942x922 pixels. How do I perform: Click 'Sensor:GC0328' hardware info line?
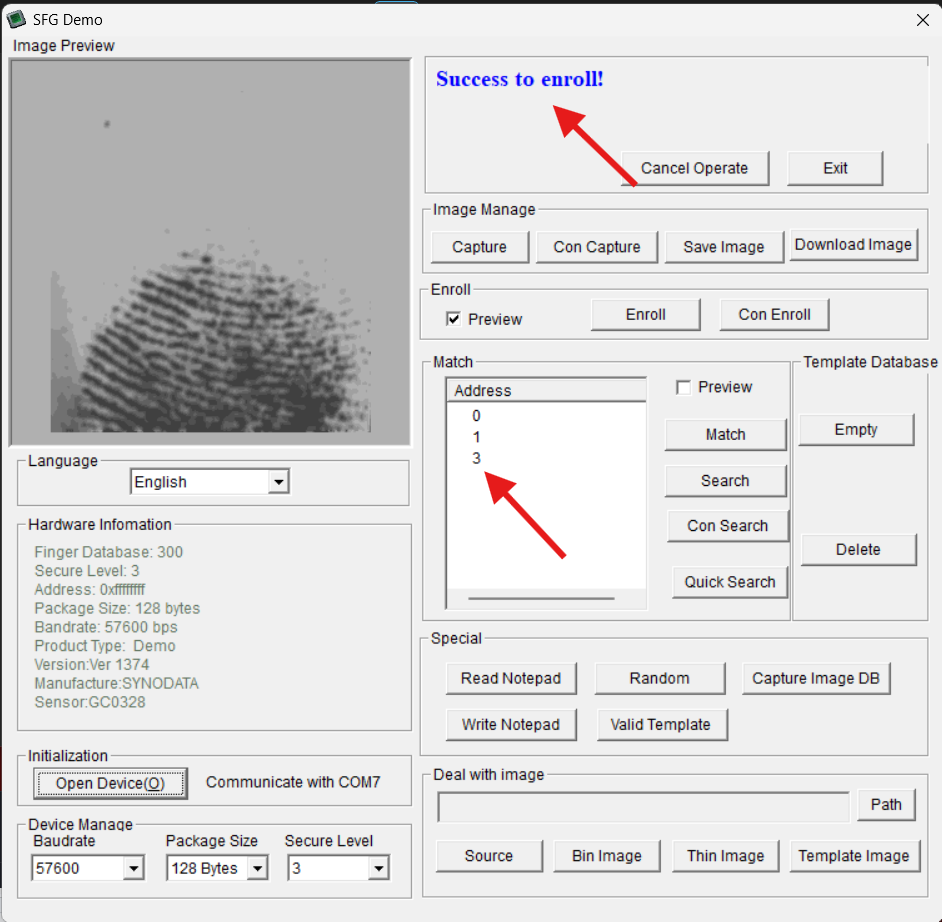(x=90, y=702)
